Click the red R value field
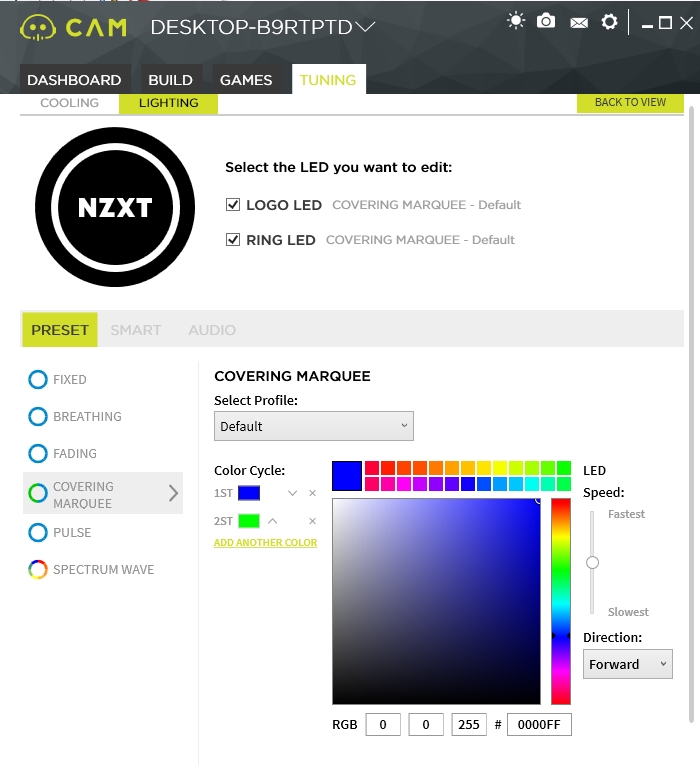700x765 pixels. (x=383, y=725)
